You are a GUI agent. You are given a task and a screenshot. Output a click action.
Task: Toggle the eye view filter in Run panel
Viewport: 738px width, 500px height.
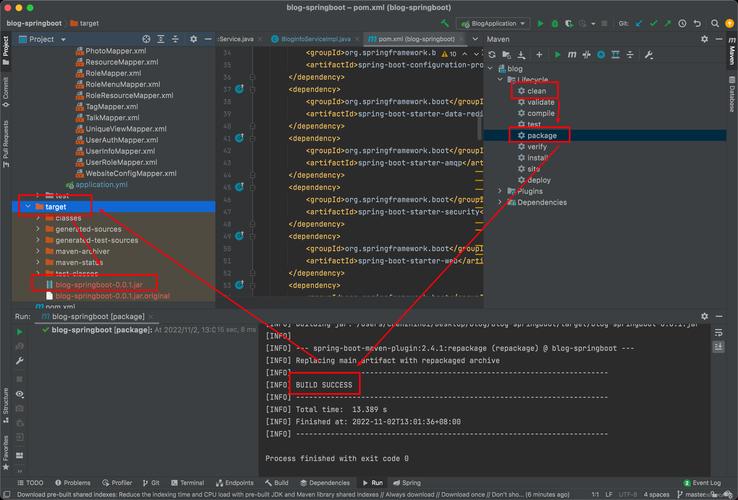[x=19, y=394]
